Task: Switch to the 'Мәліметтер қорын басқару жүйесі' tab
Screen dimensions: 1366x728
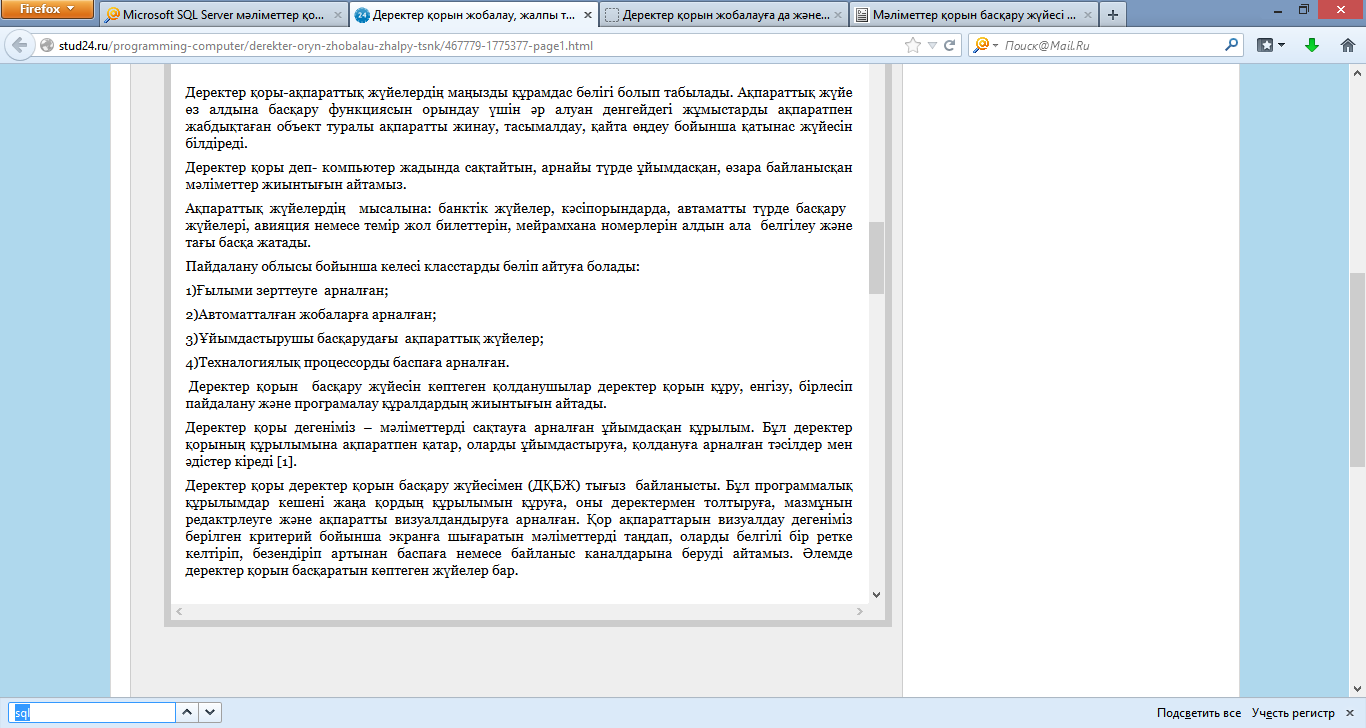Action: point(973,15)
